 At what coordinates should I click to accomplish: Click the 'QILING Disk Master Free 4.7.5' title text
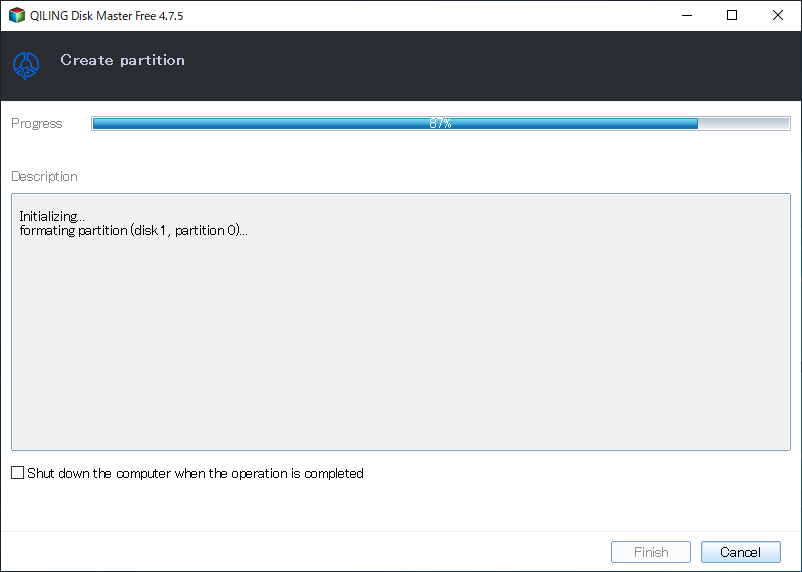[x=106, y=16]
